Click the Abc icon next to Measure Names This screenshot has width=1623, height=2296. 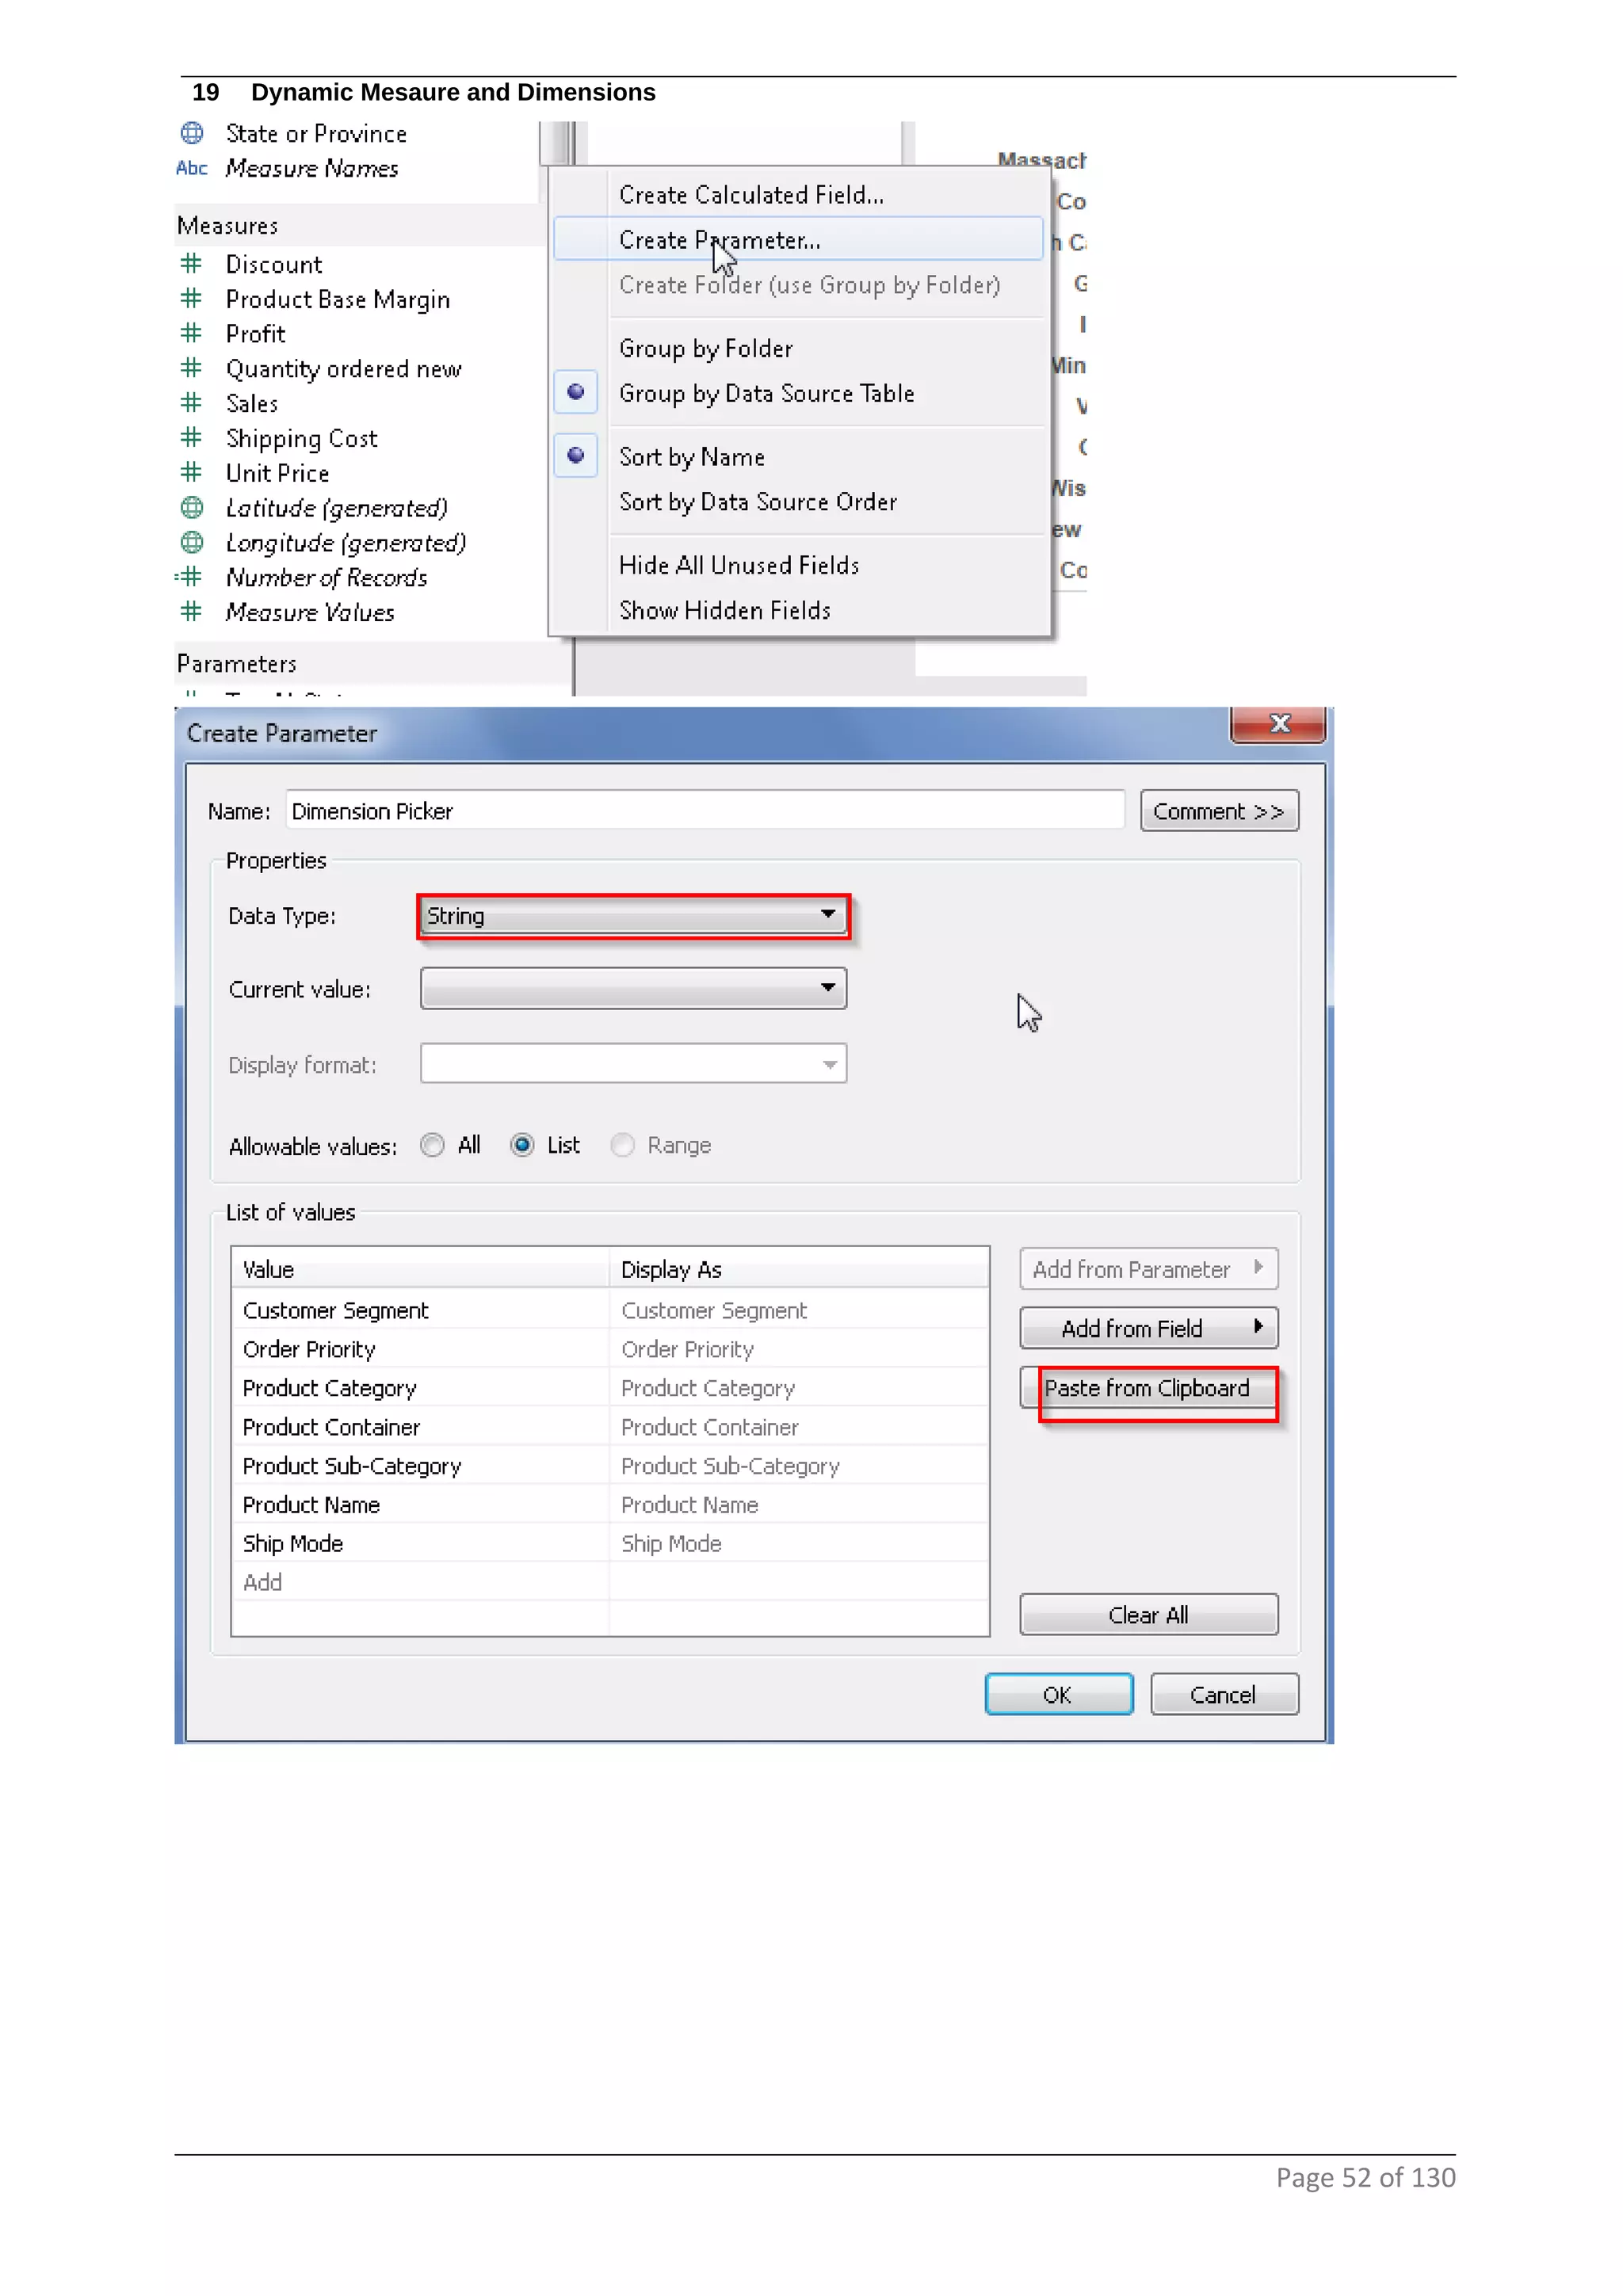tap(191, 168)
